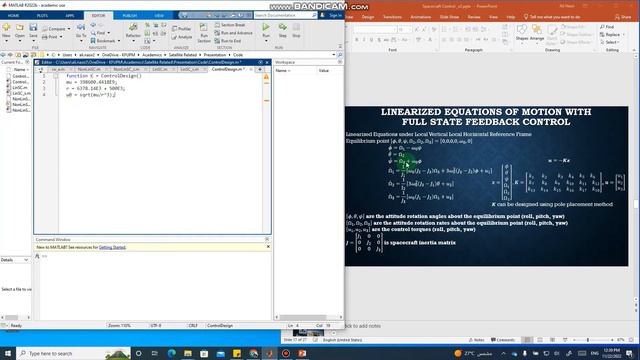This screenshot has width=640, height=360.
Task: Toggle the Notes pane in PowerPoint status bar
Action: pos(476,340)
